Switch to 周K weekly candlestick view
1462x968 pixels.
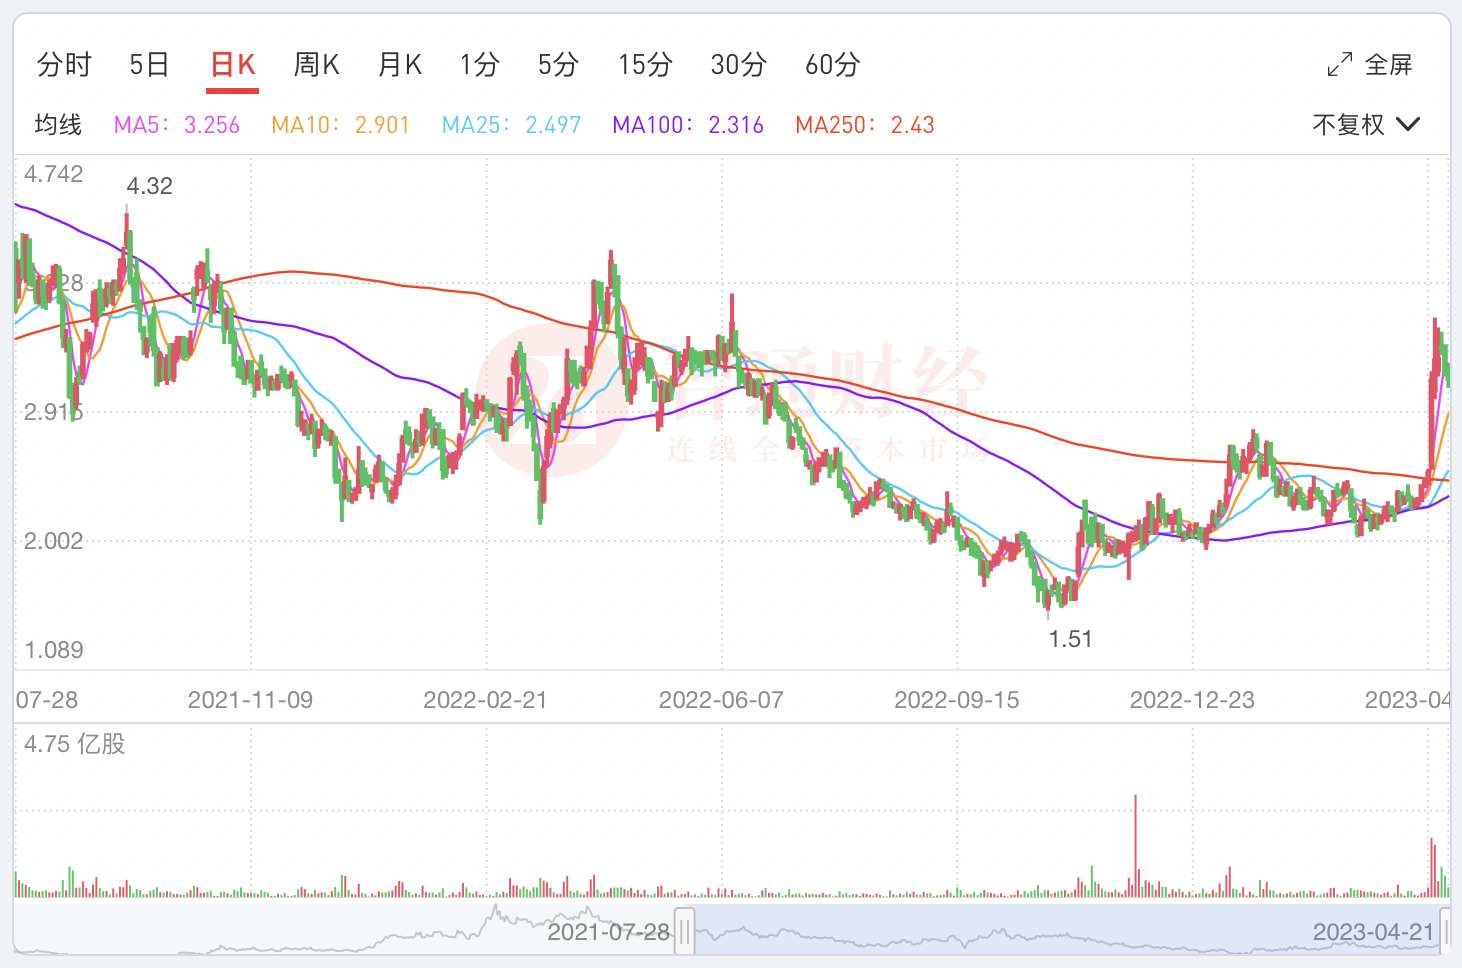(316, 65)
